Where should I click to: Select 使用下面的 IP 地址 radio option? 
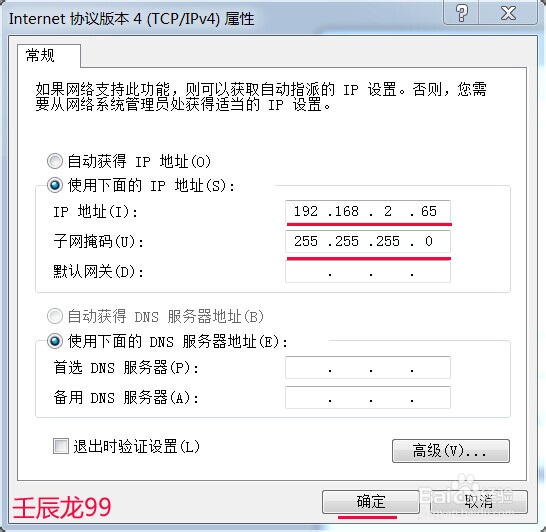(x=55, y=185)
